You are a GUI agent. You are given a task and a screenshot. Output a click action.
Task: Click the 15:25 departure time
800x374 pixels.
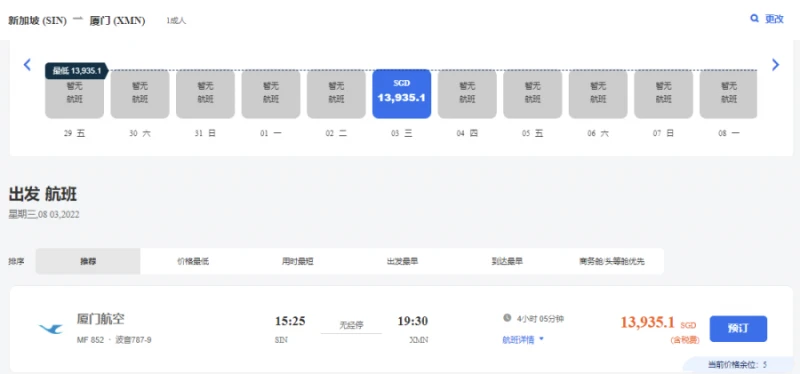coord(290,321)
